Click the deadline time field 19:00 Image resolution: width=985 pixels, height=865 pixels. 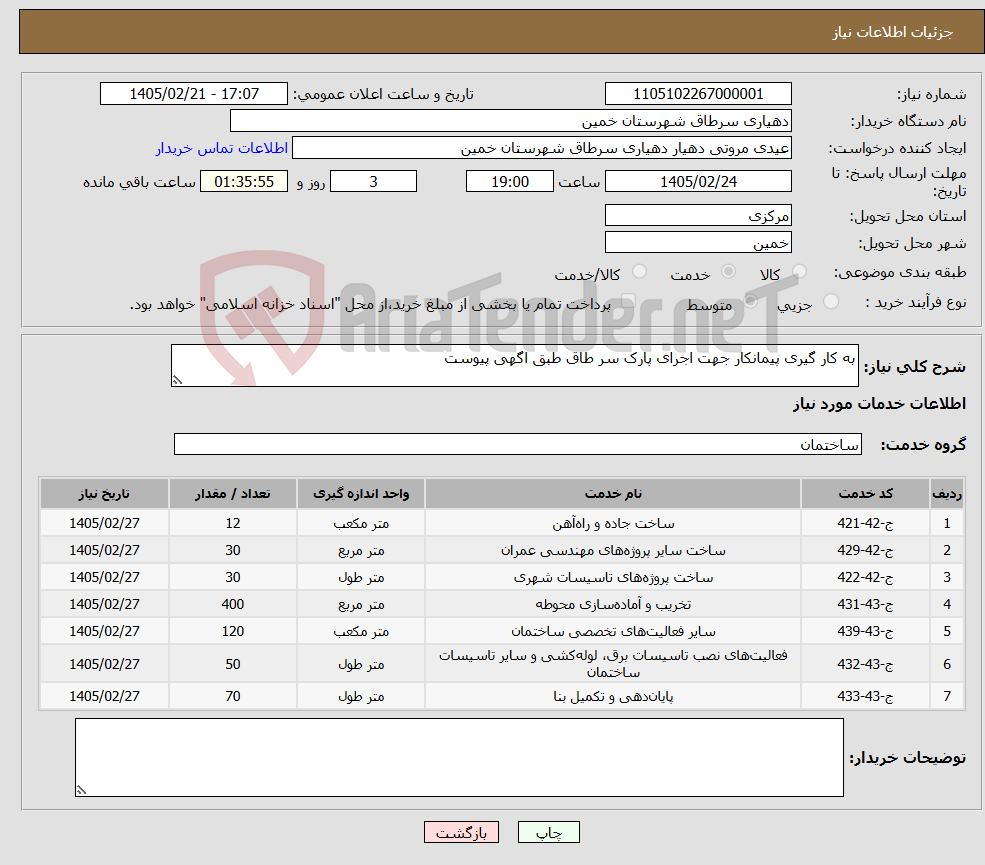(509, 182)
